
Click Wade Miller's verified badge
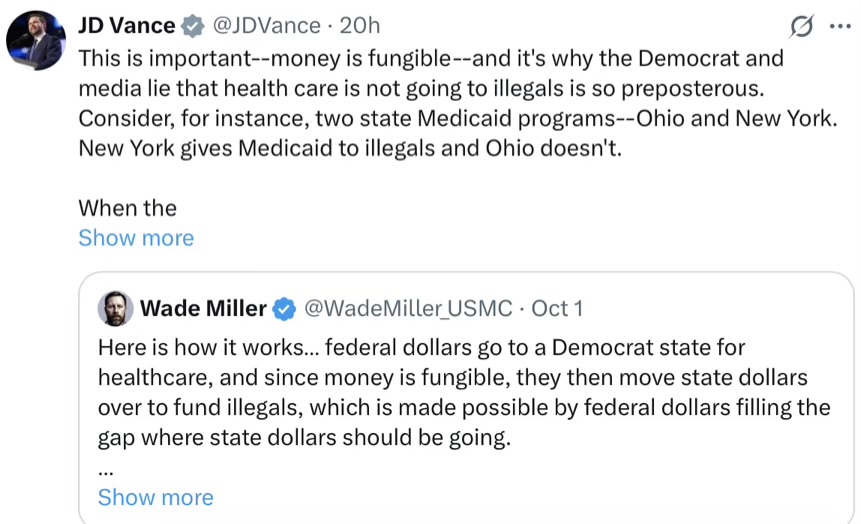click(x=284, y=309)
